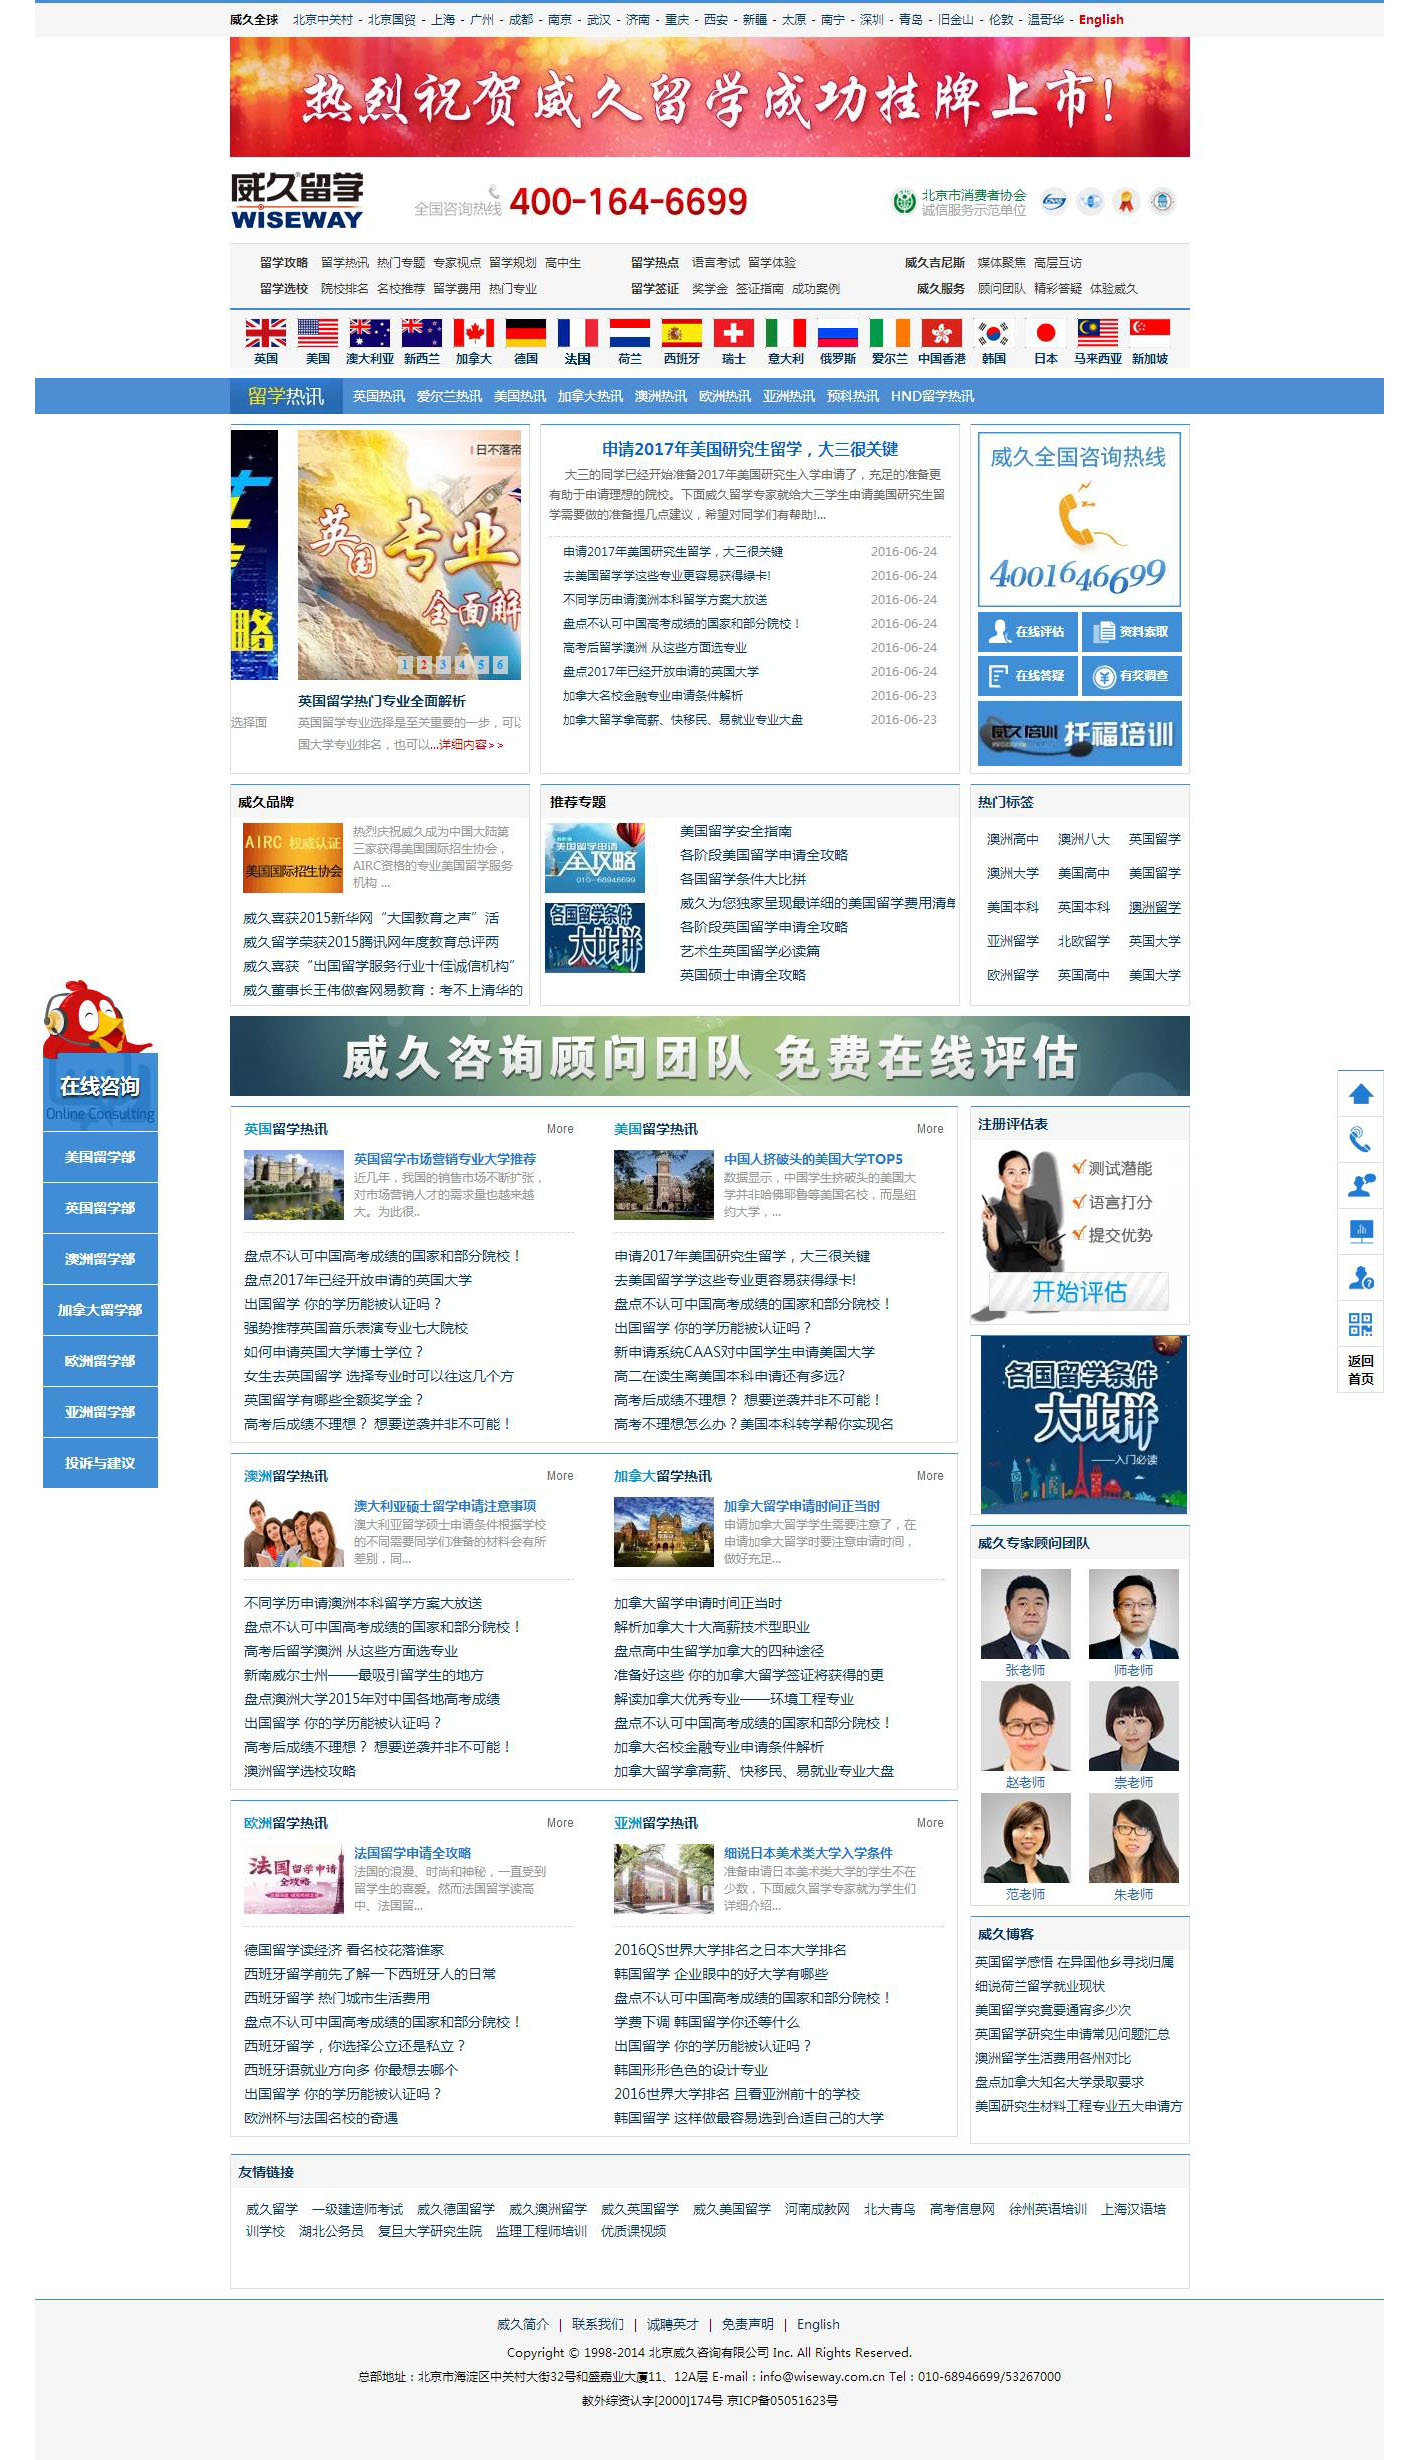The width and height of the screenshot is (1420, 2460).
Task: Click More link beside 亚洲留学热讯
Action: tap(930, 1822)
